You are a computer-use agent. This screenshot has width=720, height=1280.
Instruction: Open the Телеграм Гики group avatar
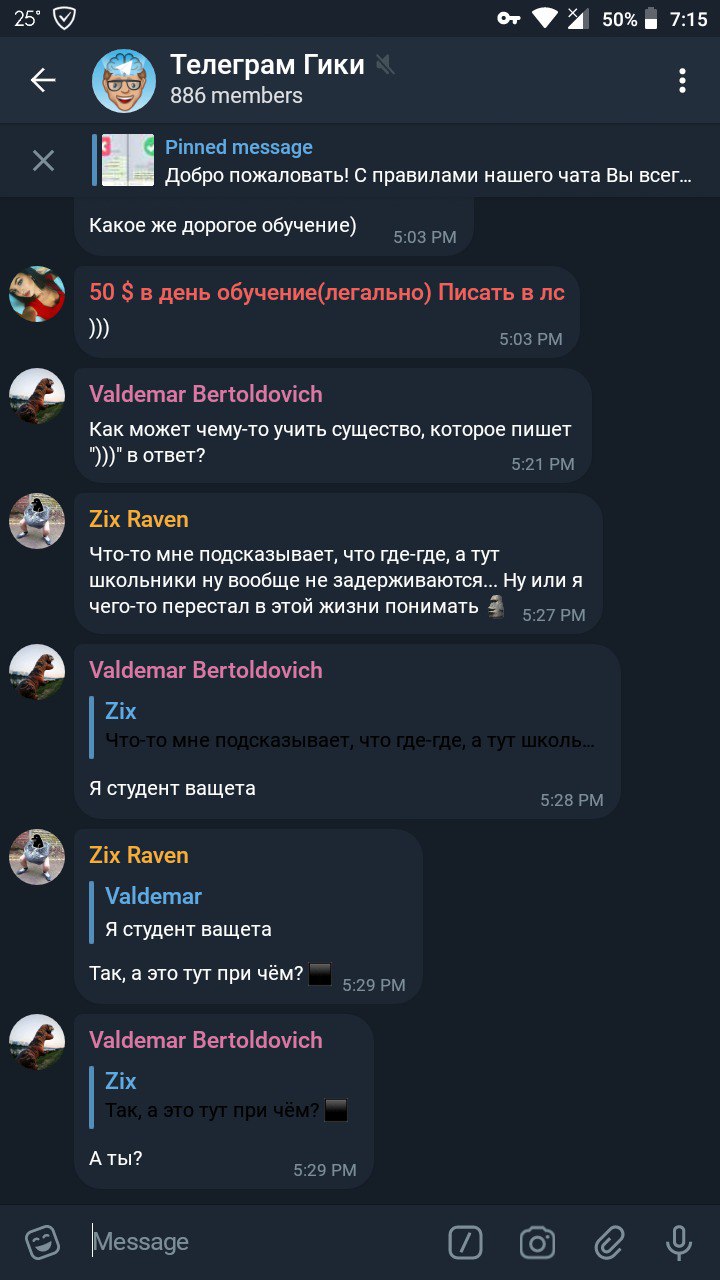pos(124,80)
